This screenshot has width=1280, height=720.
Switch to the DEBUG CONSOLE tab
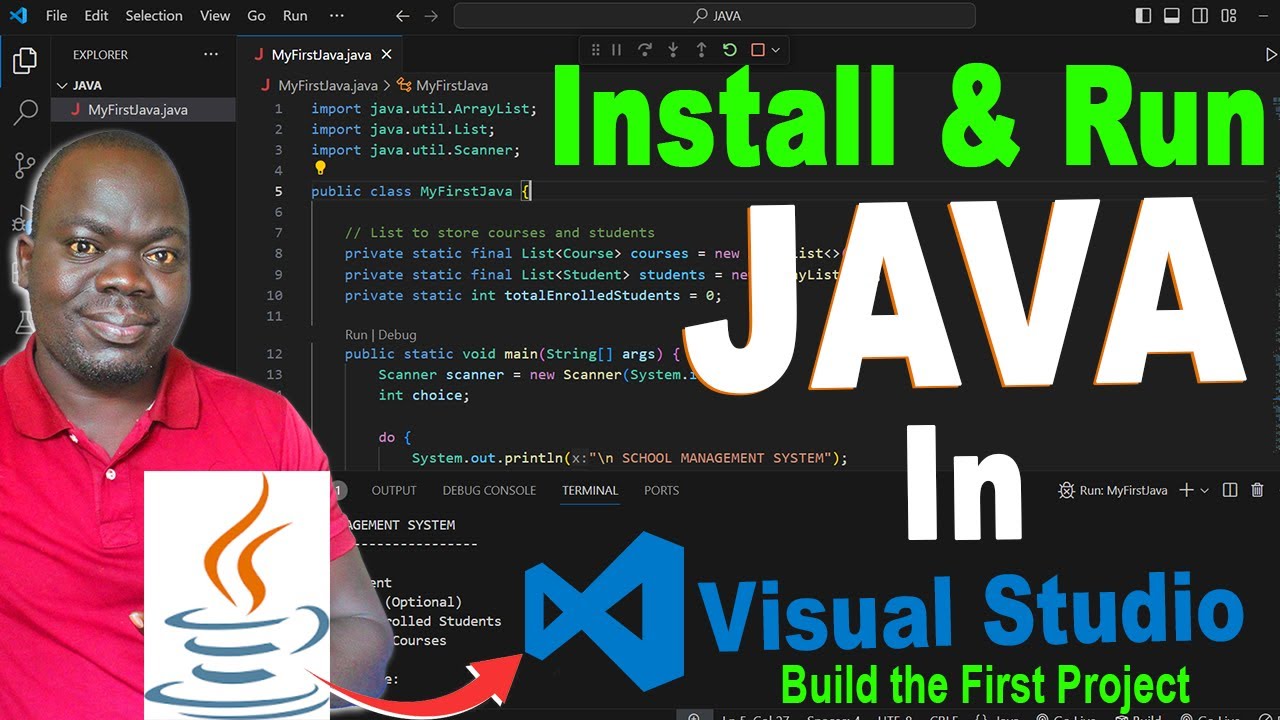(x=489, y=490)
